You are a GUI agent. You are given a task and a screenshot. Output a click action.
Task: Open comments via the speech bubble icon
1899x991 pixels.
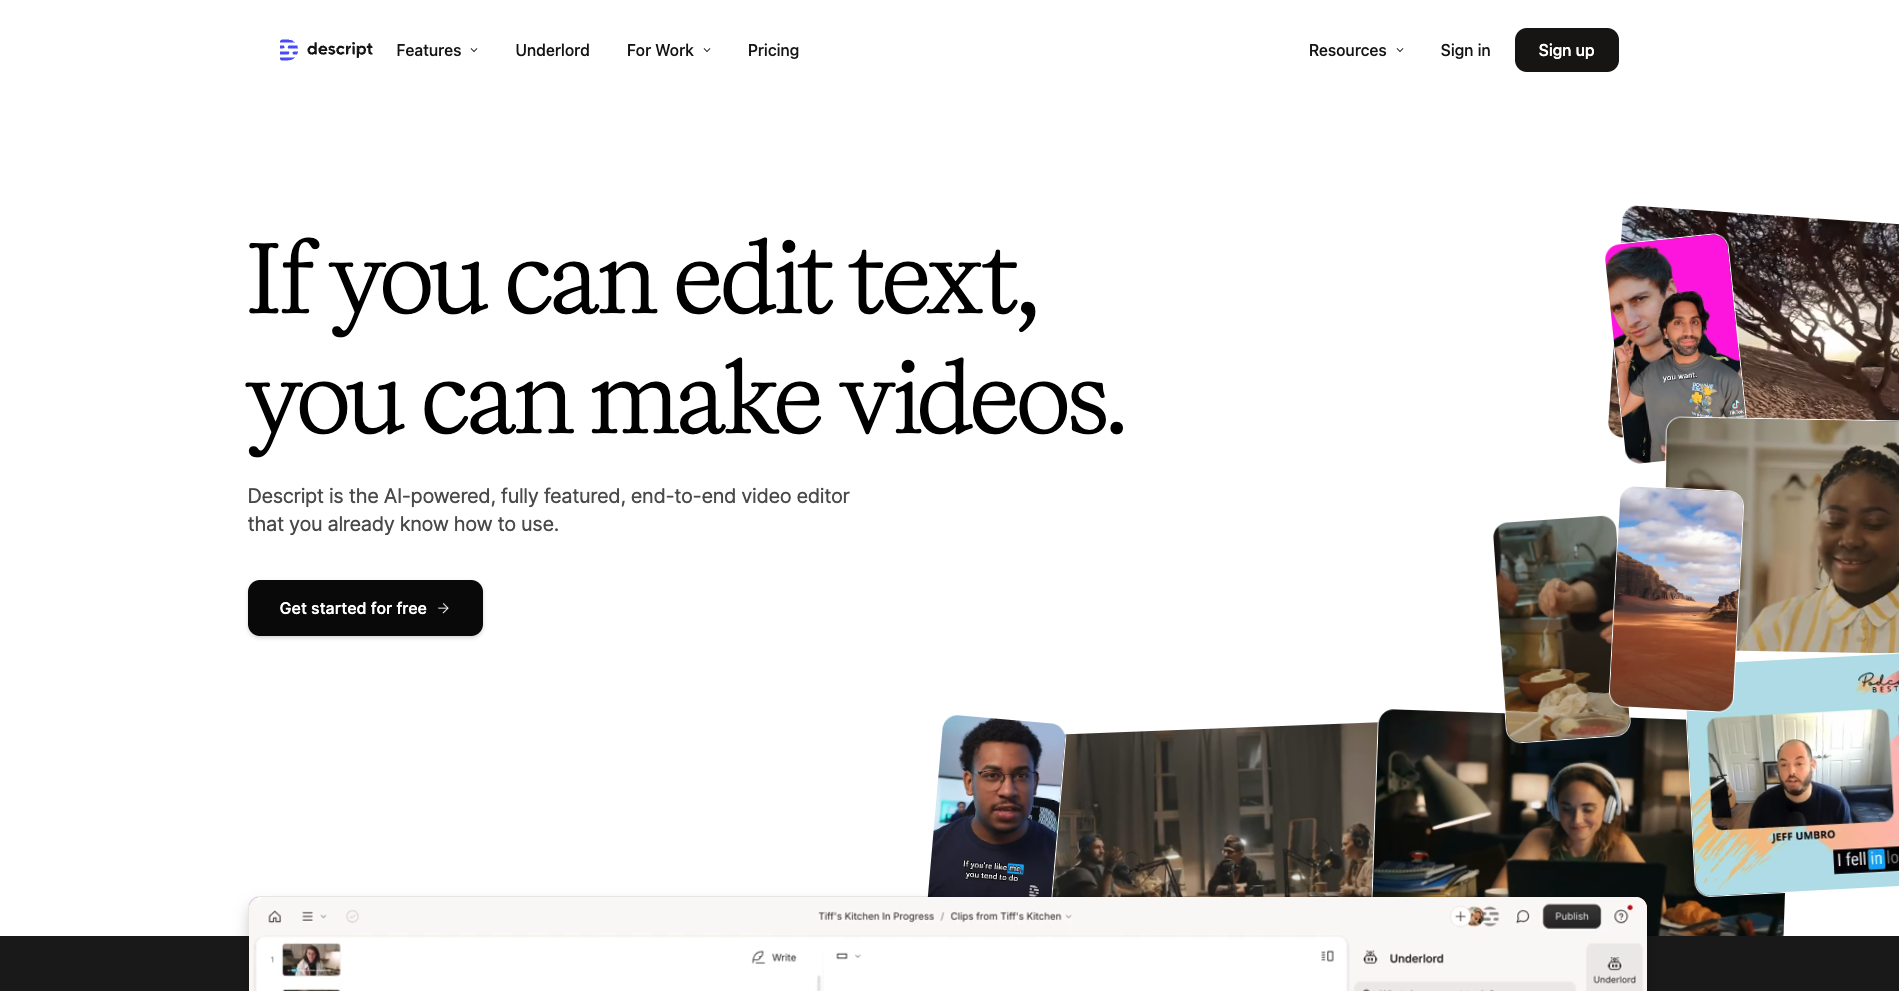[1521, 915]
